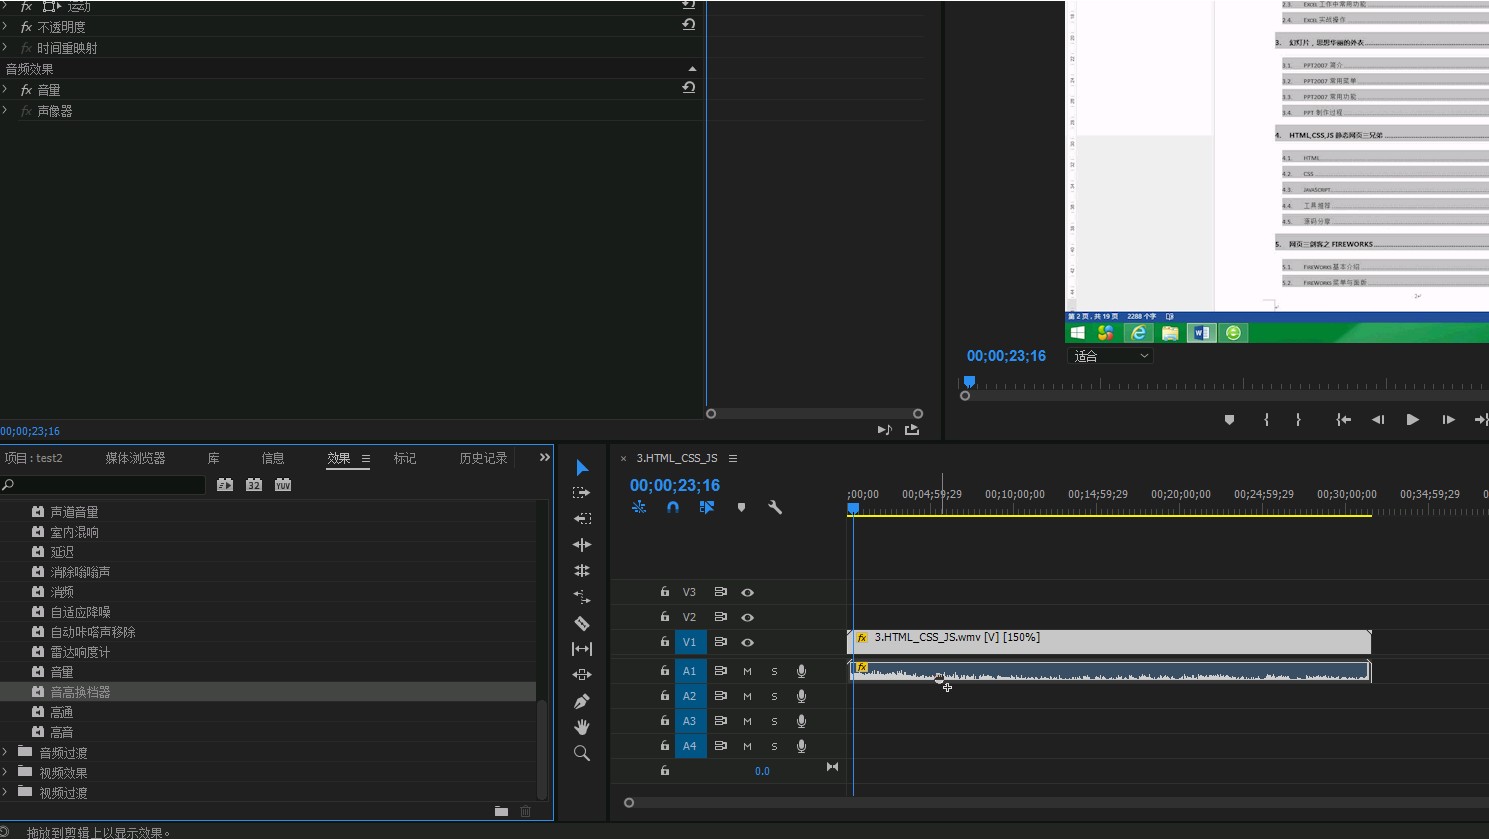Select the Slip tool

[582, 649]
